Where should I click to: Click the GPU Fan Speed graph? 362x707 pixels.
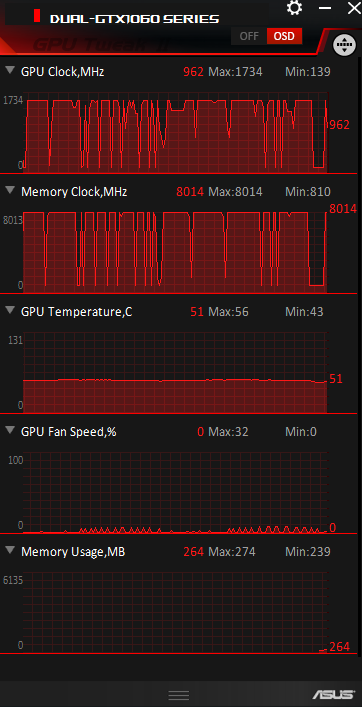pos(175,492)
